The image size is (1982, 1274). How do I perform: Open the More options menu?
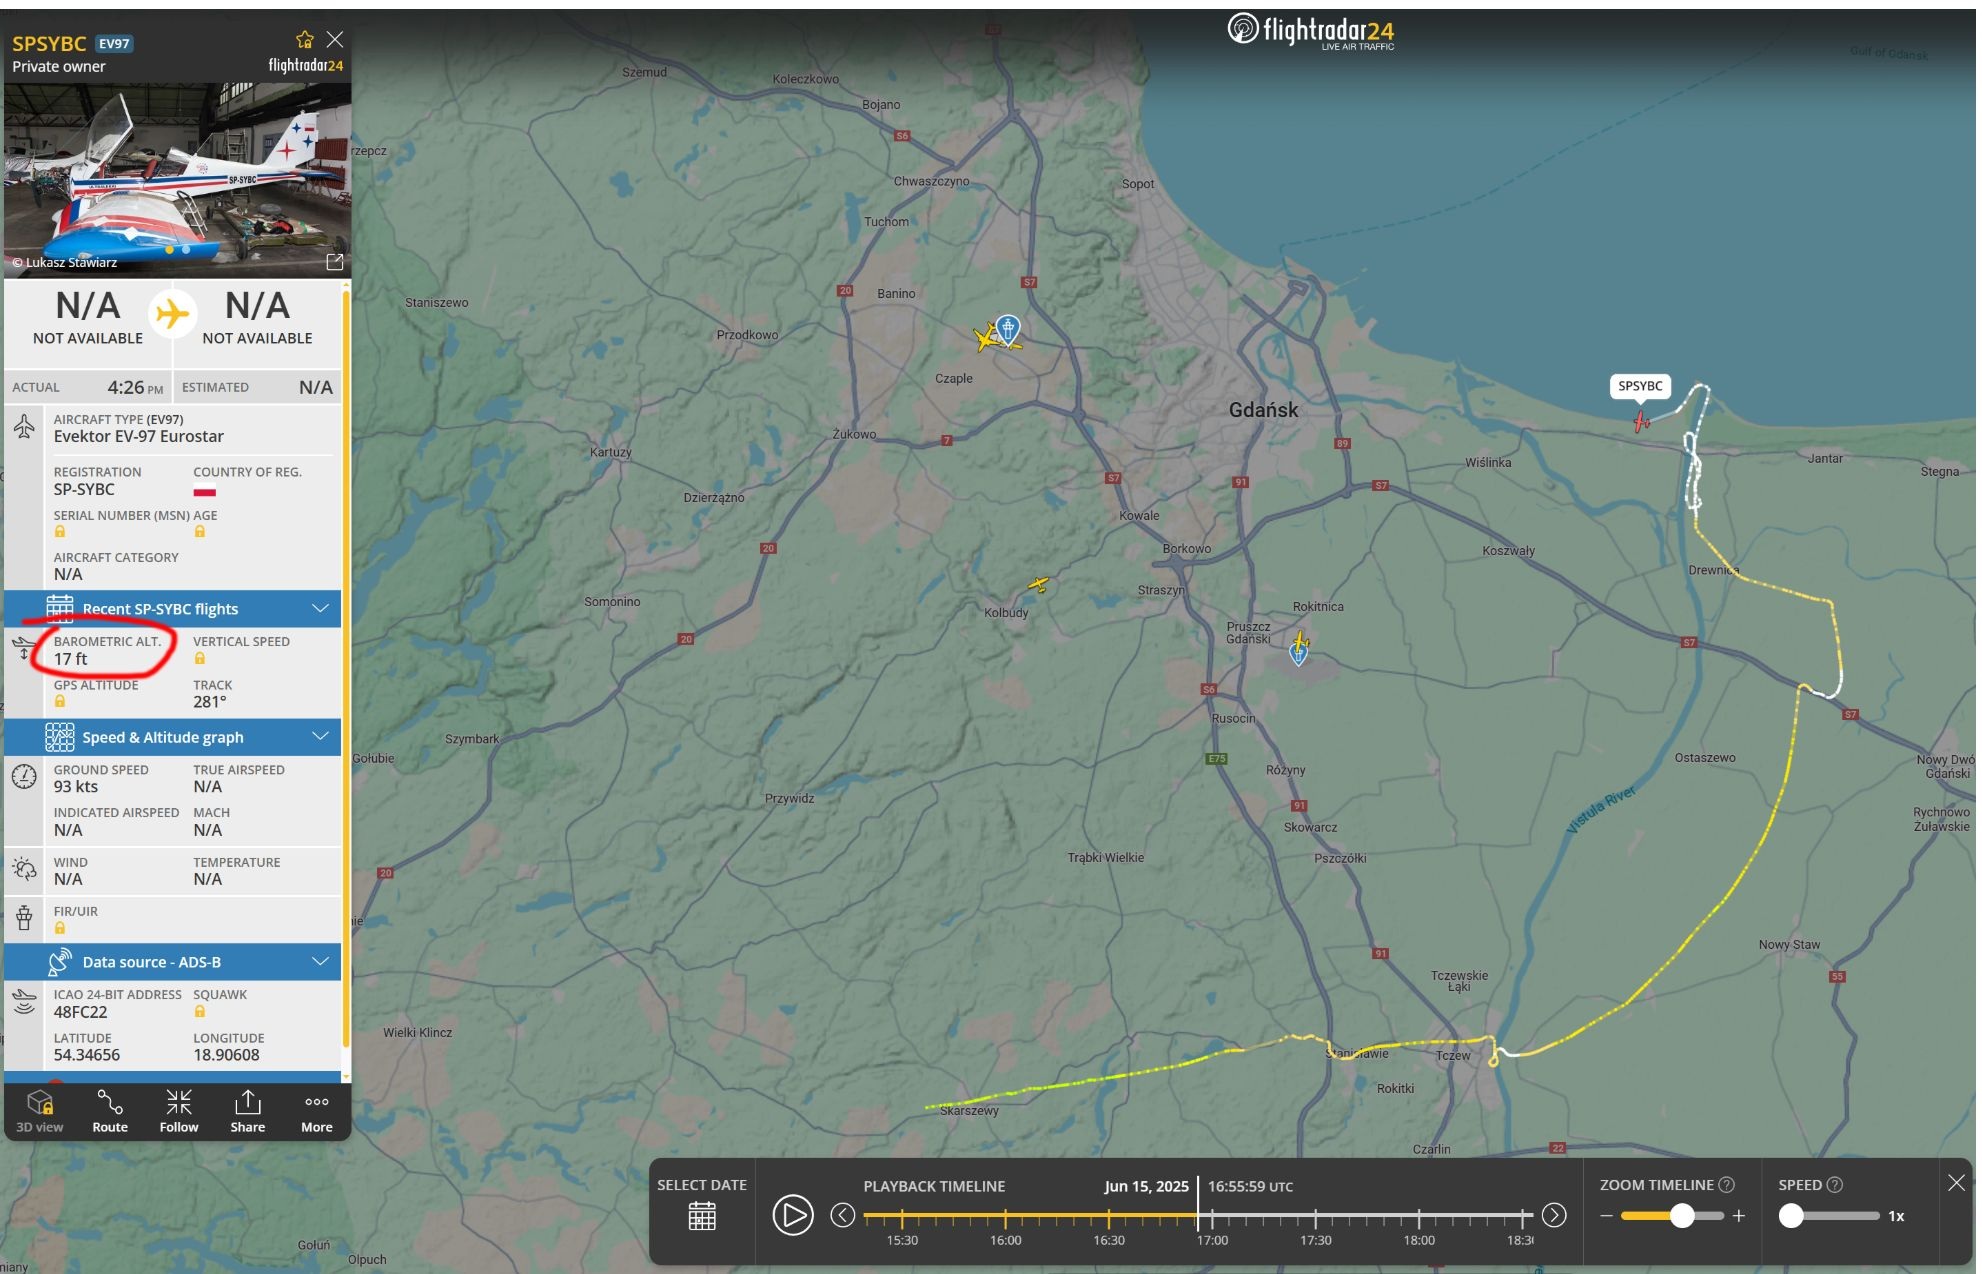tap(317, 1111)
